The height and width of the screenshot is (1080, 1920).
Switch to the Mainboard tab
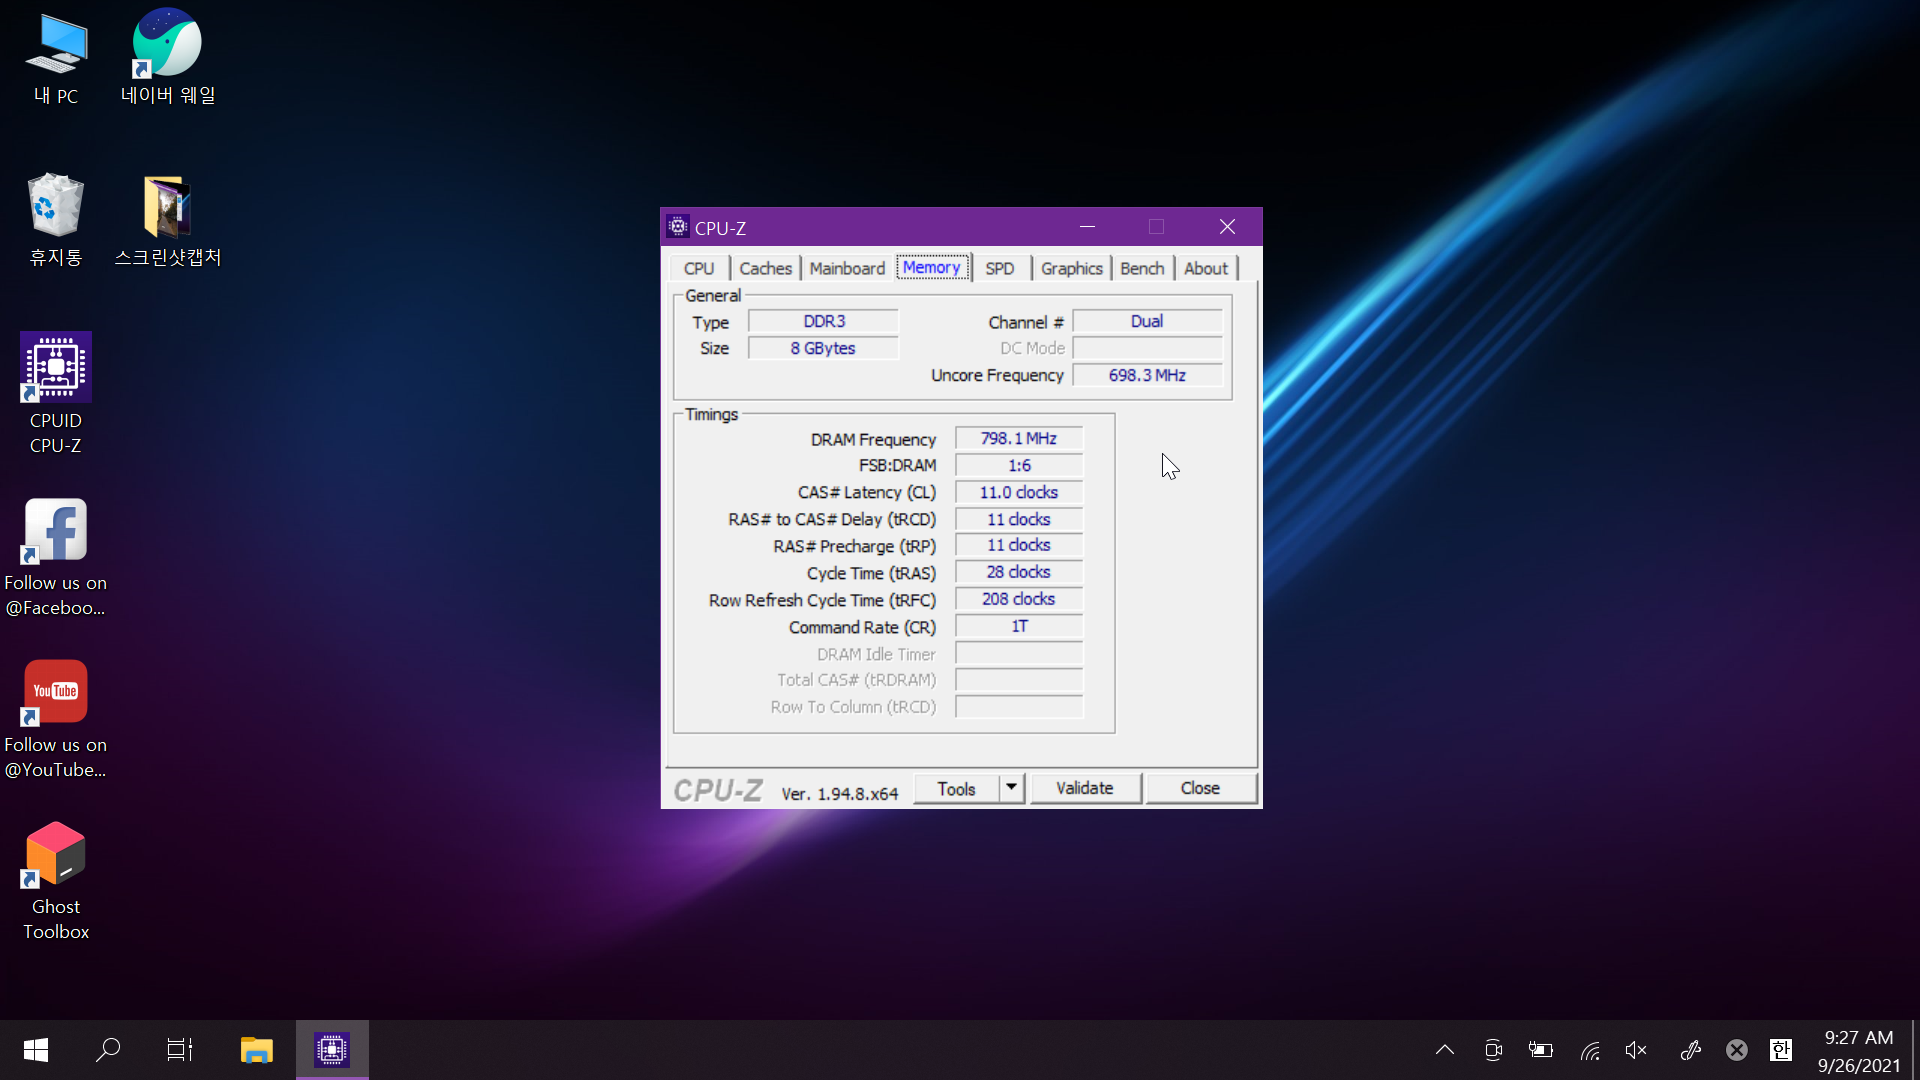pos(847,268)
